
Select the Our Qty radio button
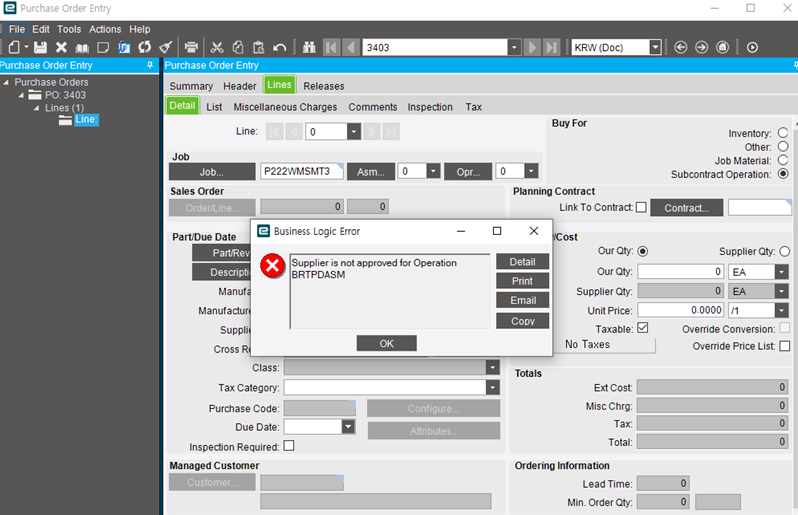[643, 251]
